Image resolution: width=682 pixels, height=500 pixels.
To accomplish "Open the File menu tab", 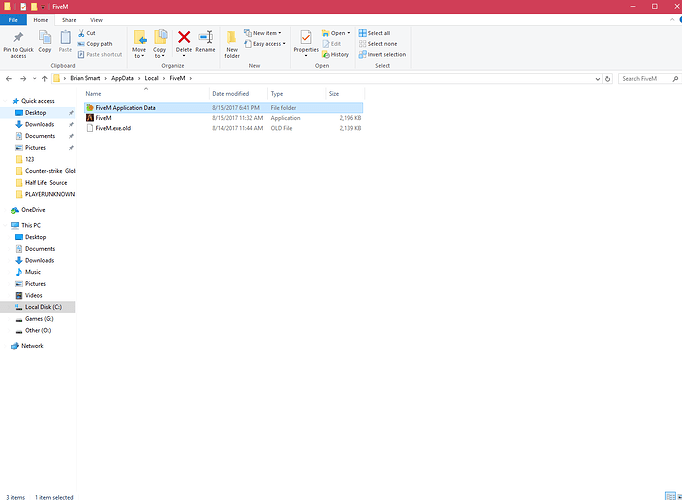I will tap(13, 20).
